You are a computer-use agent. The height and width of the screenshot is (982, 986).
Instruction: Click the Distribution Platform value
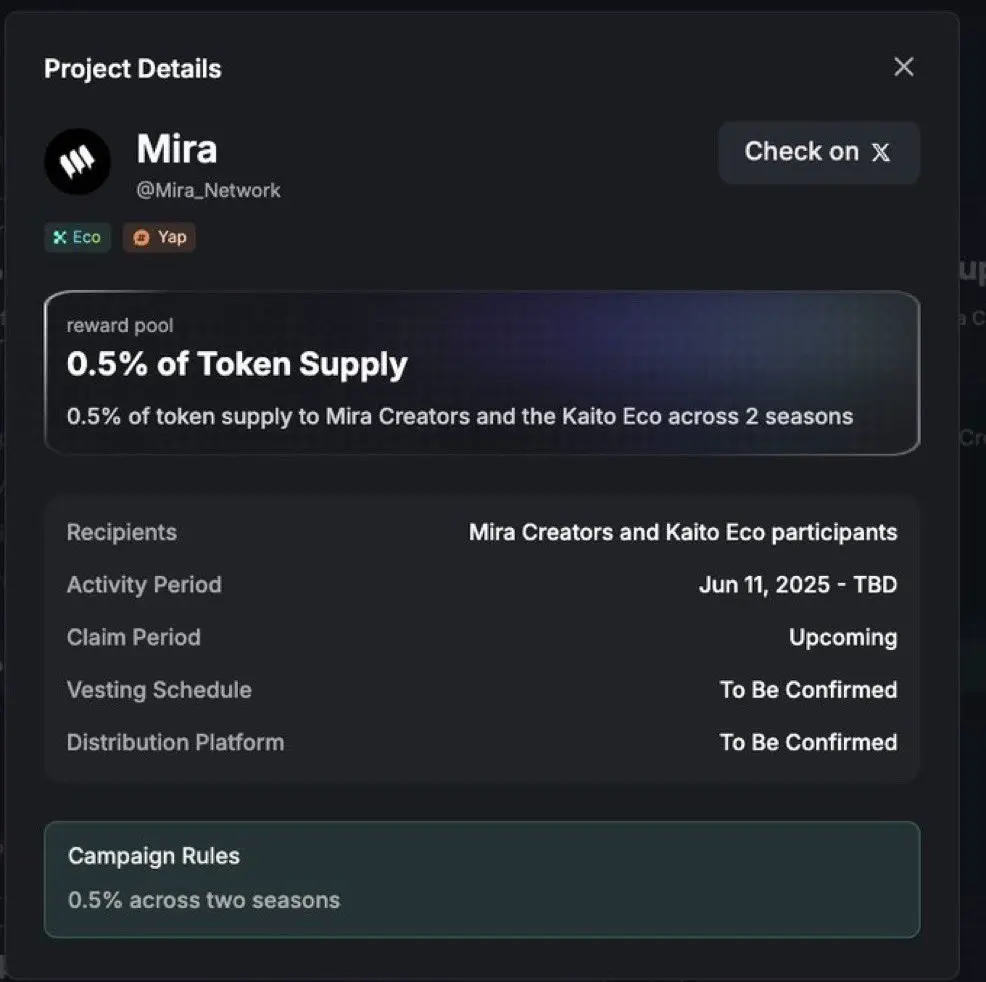[809, 742]
